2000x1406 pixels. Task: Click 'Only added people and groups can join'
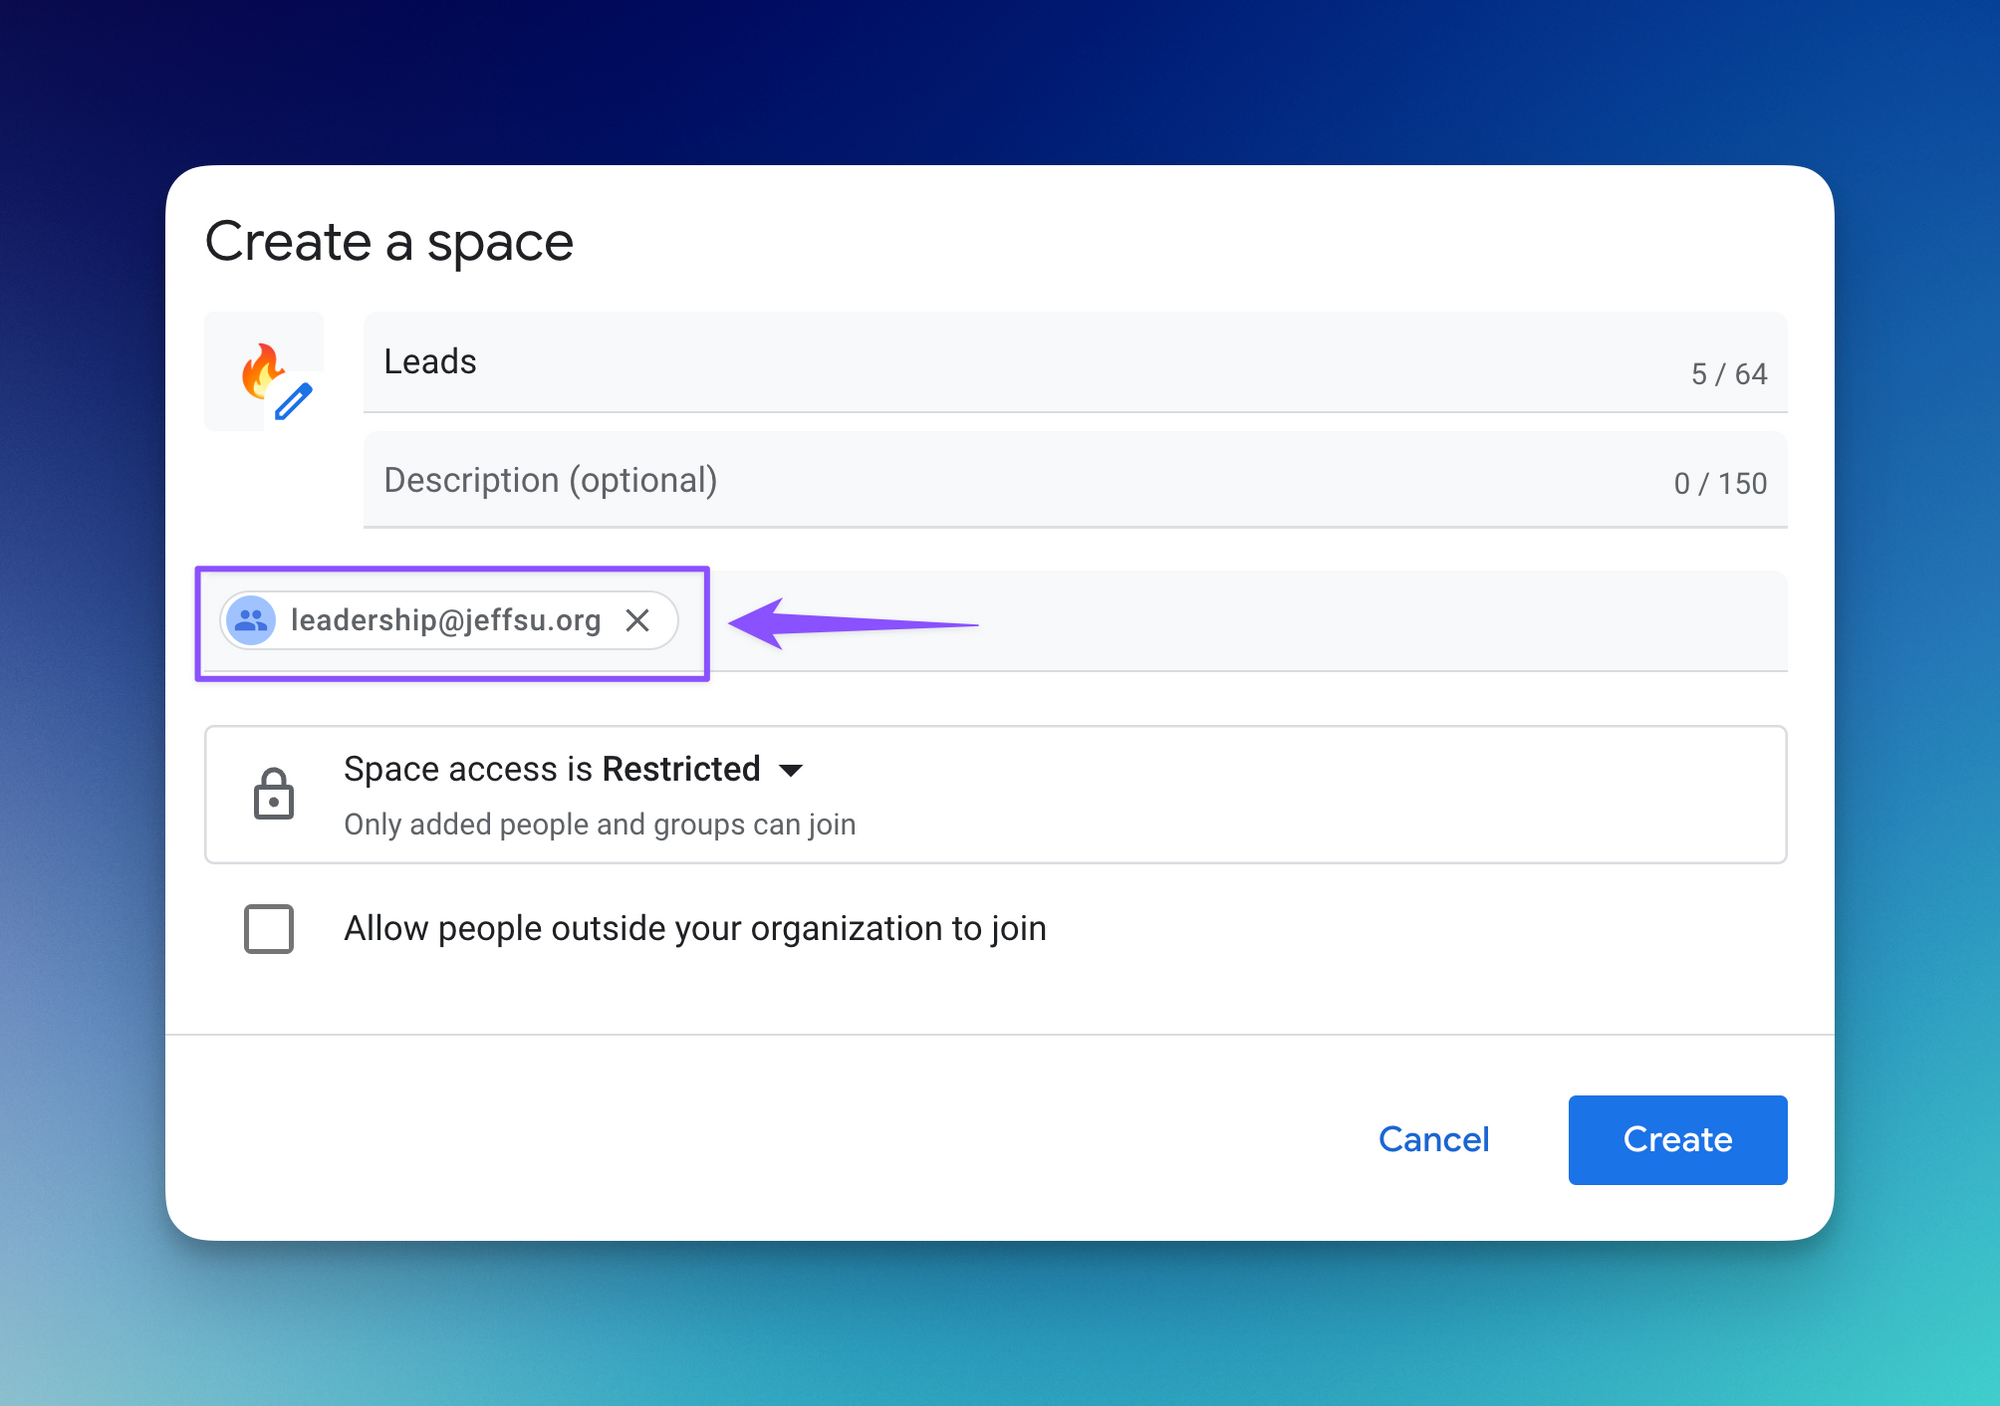click(600, 825)
